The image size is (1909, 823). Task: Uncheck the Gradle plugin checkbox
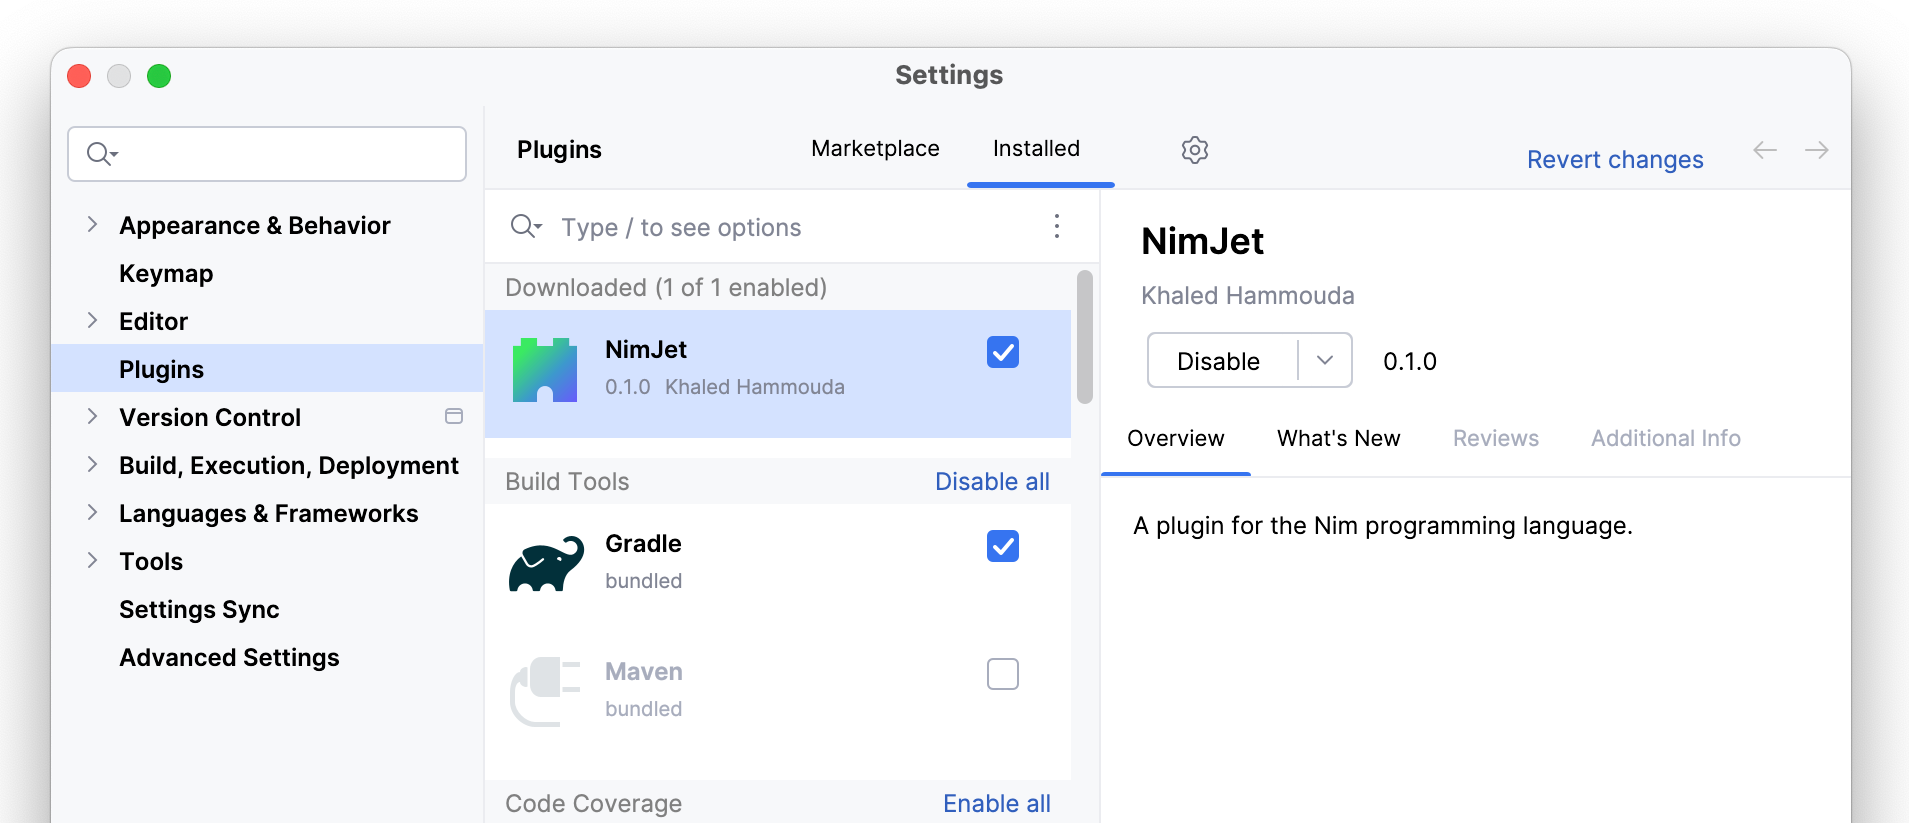click(1003, 546)
